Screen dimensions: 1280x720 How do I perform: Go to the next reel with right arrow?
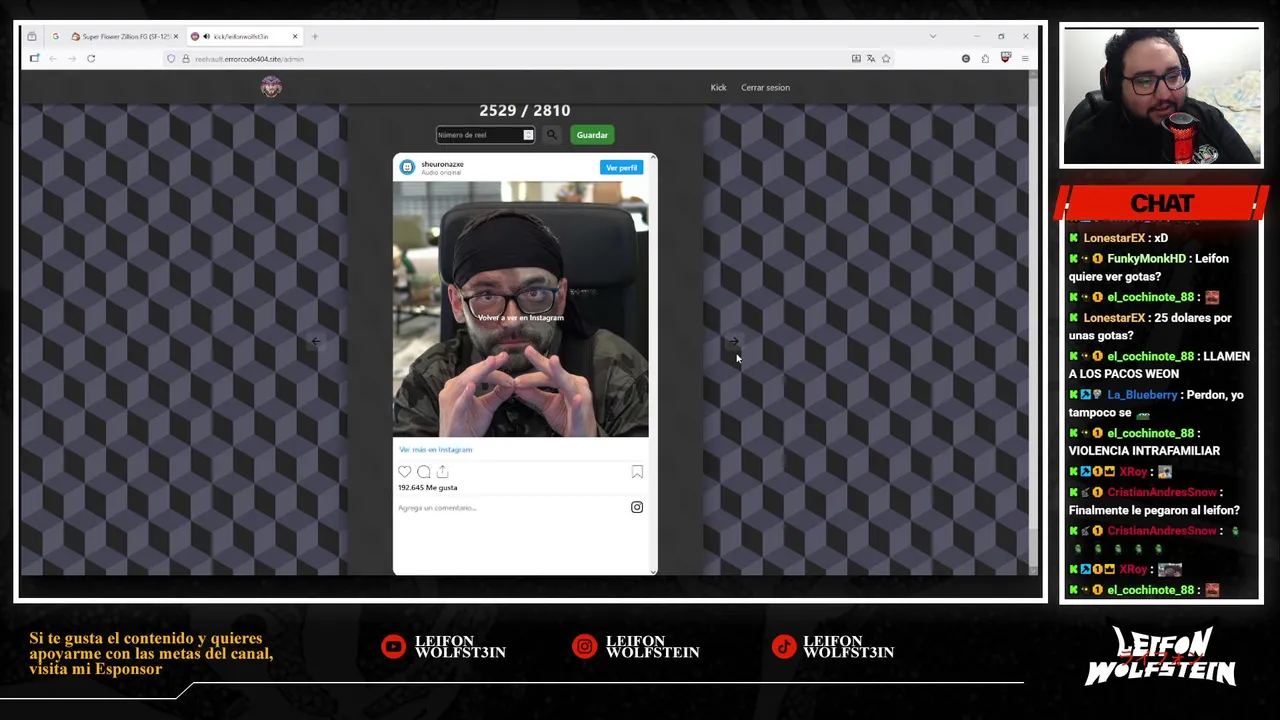coord(733,342)
